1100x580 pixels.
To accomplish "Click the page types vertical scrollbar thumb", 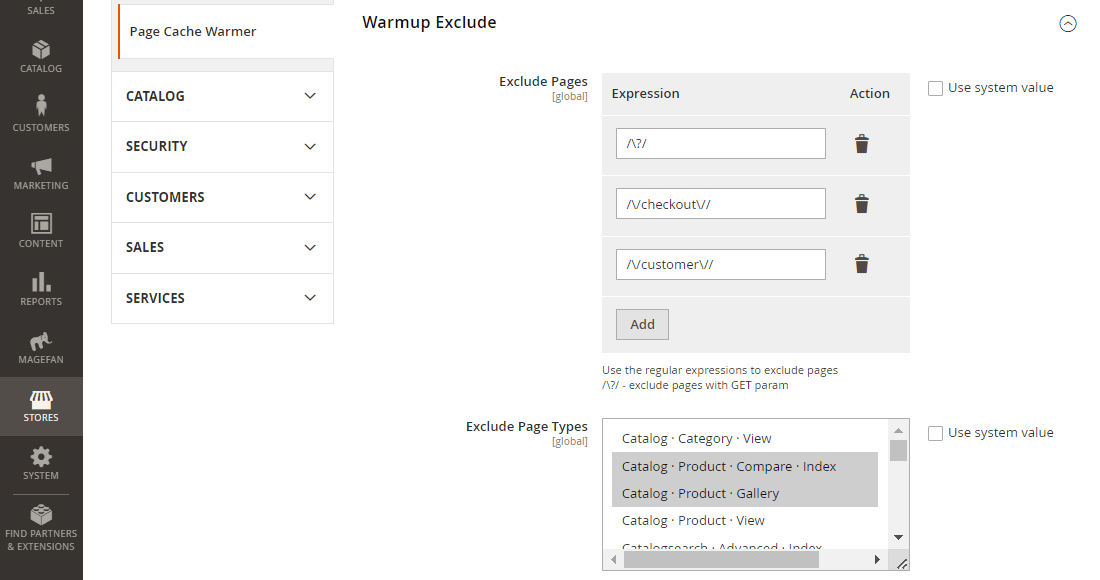I will 898,450.
